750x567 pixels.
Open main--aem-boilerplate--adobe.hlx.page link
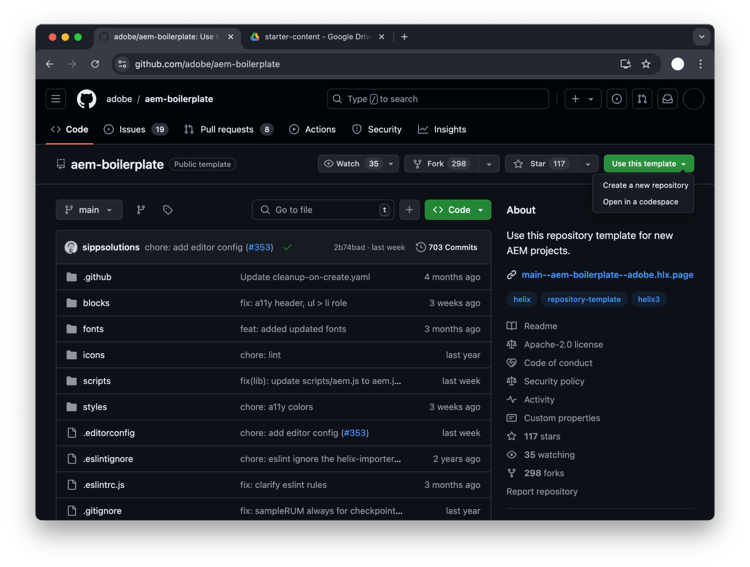pos(607,275)
